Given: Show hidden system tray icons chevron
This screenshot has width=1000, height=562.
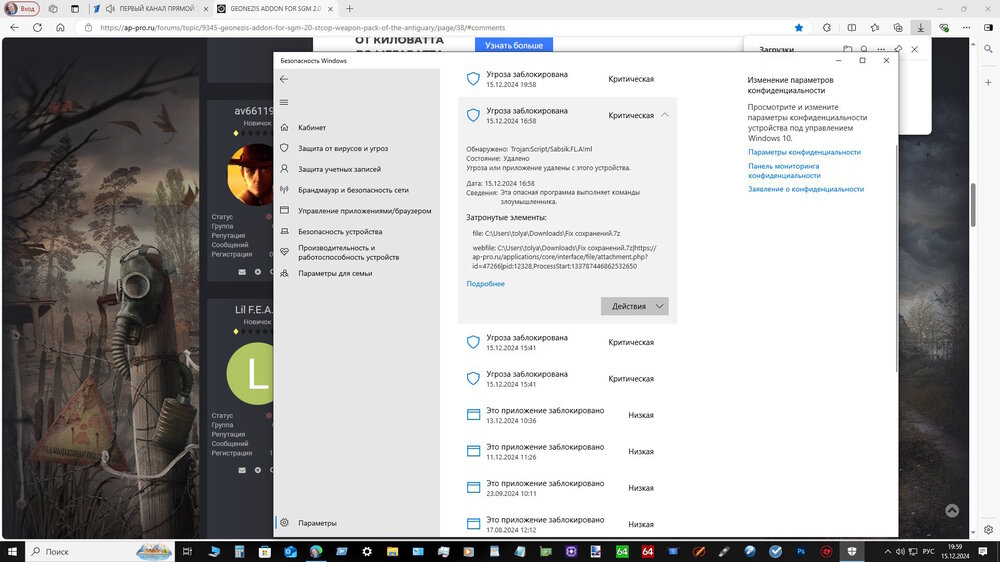Looking at the screenshot, I should pos(887,552).
